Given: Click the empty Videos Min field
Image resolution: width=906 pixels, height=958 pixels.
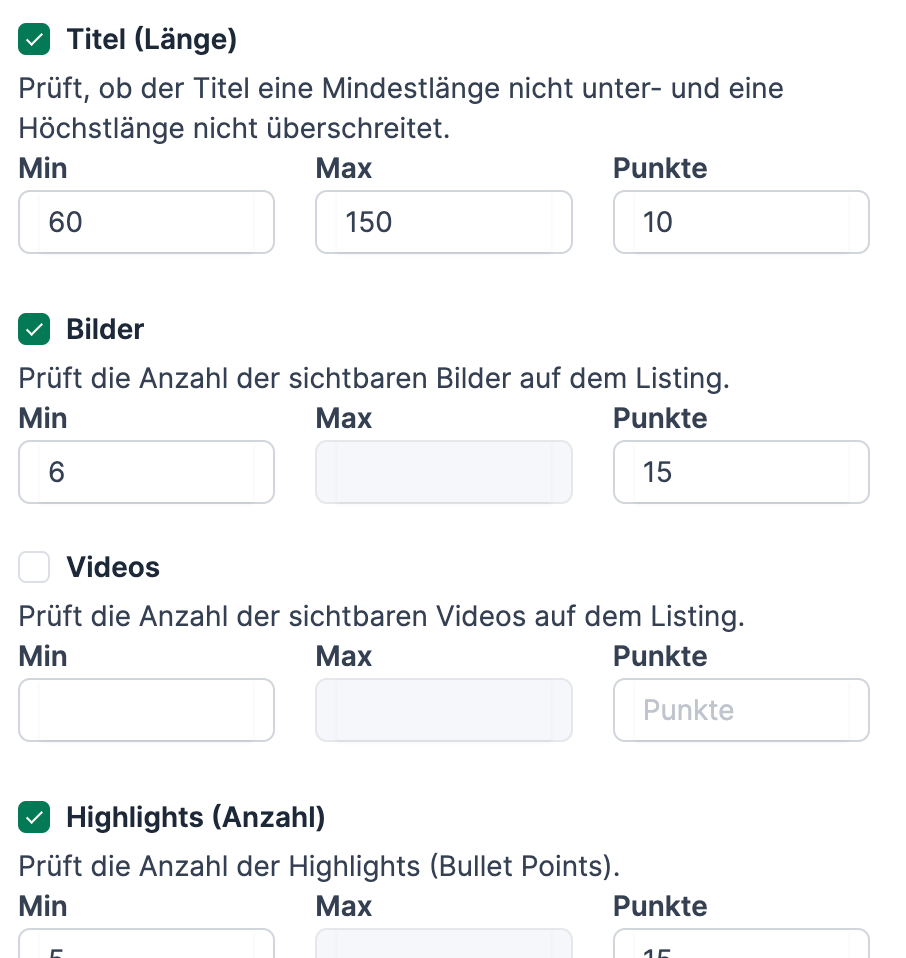Looking at the screenshot, I should [146, 710].
